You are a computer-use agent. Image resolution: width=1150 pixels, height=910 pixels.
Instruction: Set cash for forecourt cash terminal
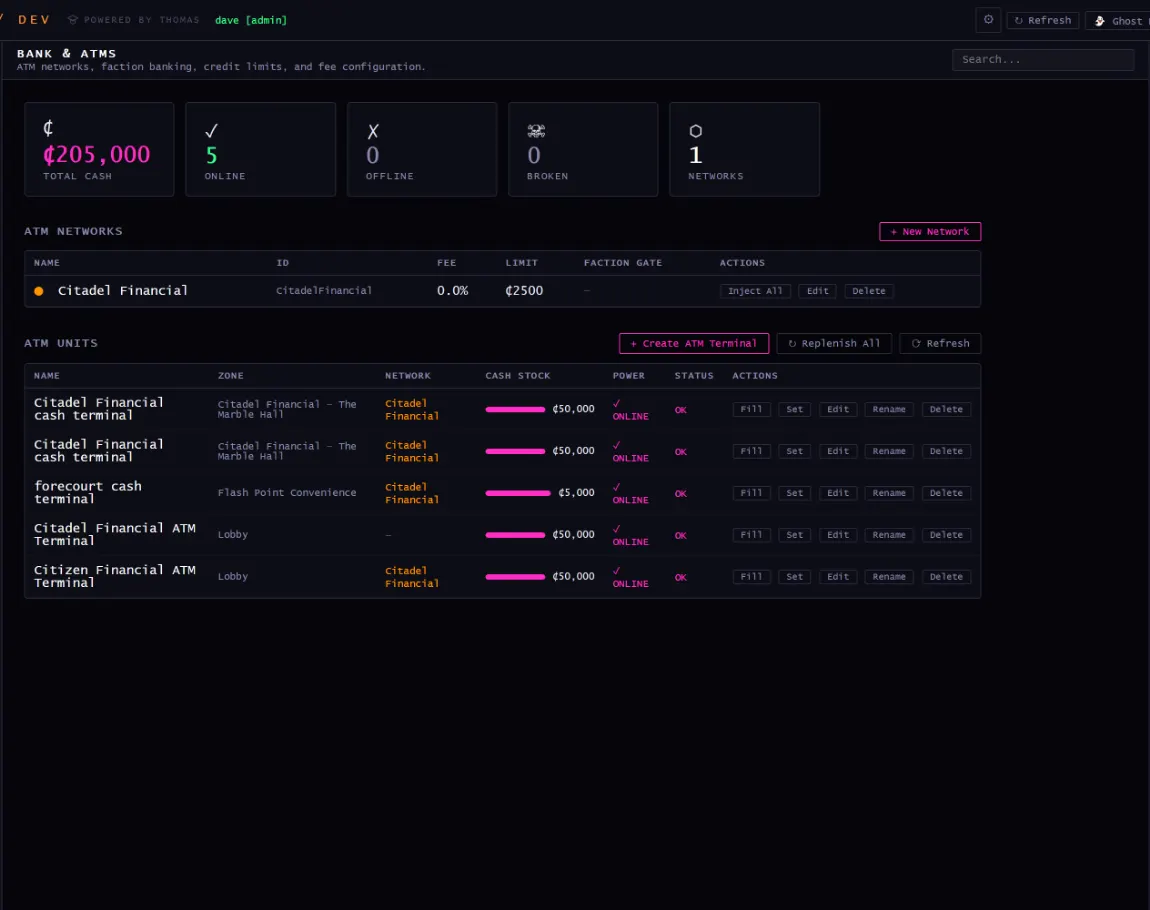794,493
